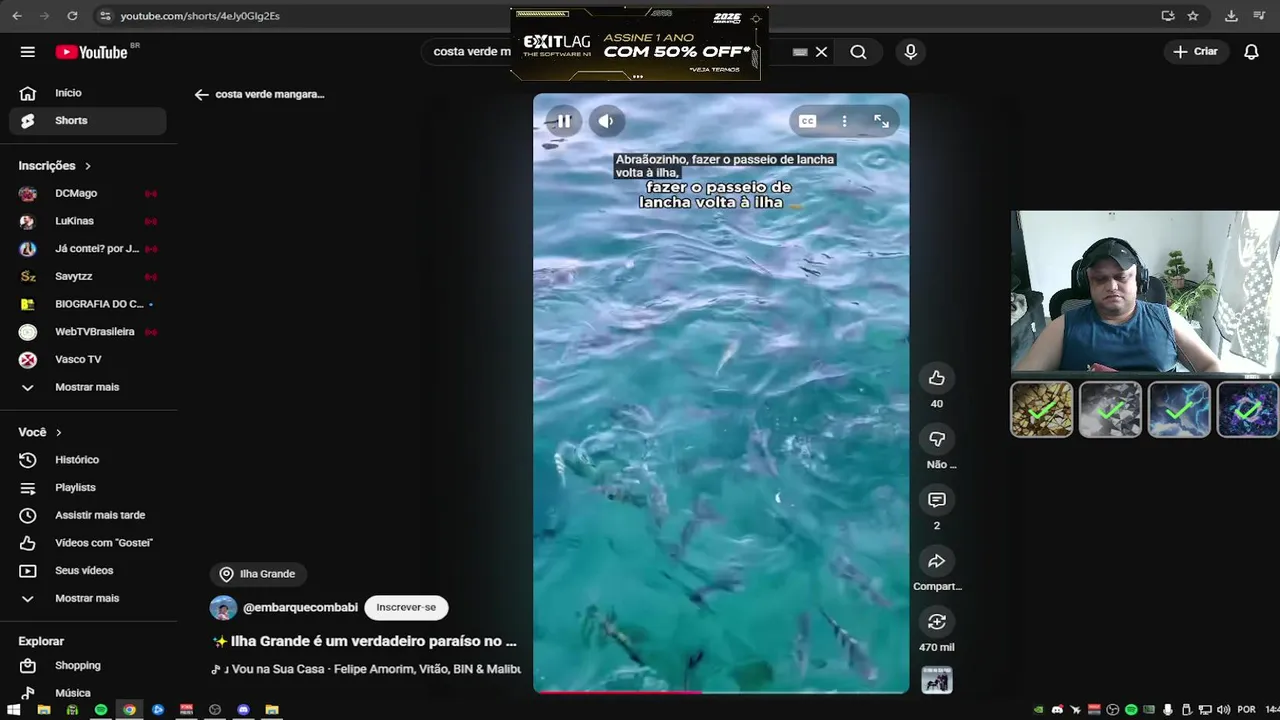Expand Mostrar mais below Seus vídeos

(x=88, y=598)
